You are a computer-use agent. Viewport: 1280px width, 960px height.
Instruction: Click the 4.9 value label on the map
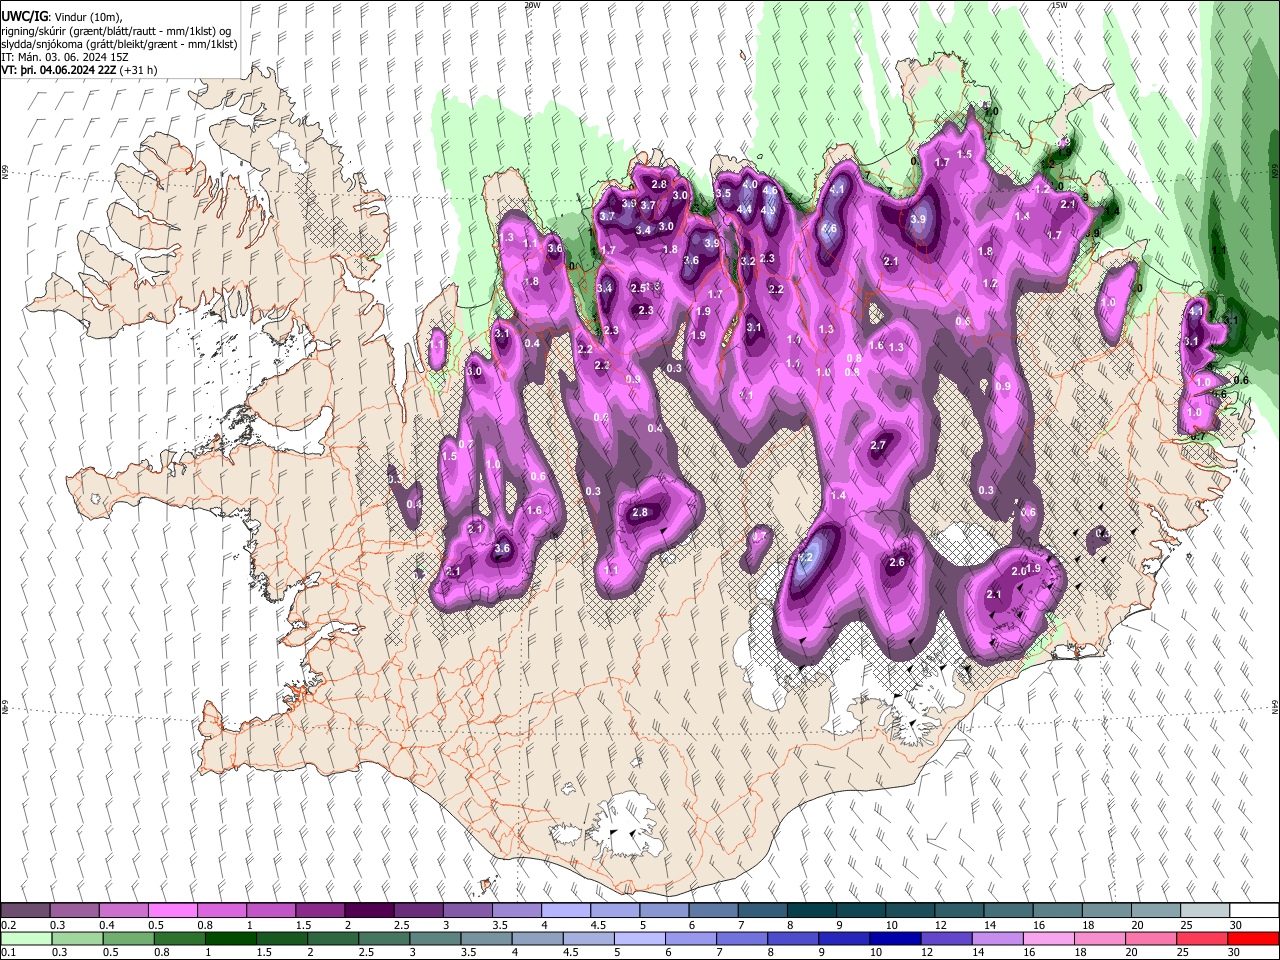[x=767, y=210]
